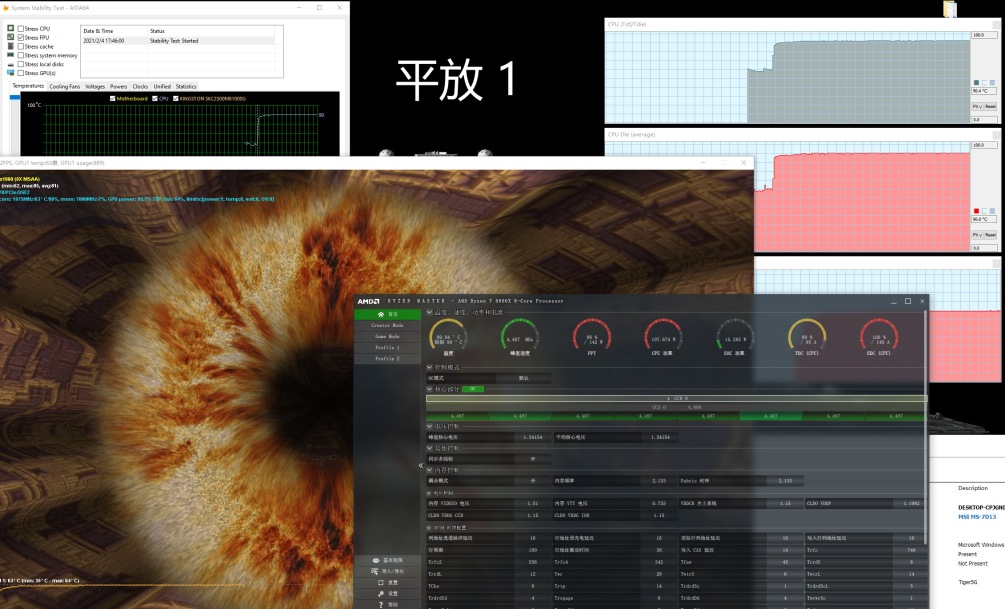Click the cache icon beside Stress cache
This screenshot has width=1005, height=609.
[x=10, y=47]
